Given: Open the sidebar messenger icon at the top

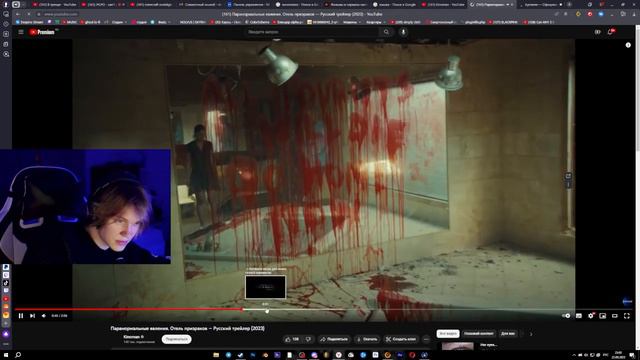Looking at the screenshot, I should 6,14.
